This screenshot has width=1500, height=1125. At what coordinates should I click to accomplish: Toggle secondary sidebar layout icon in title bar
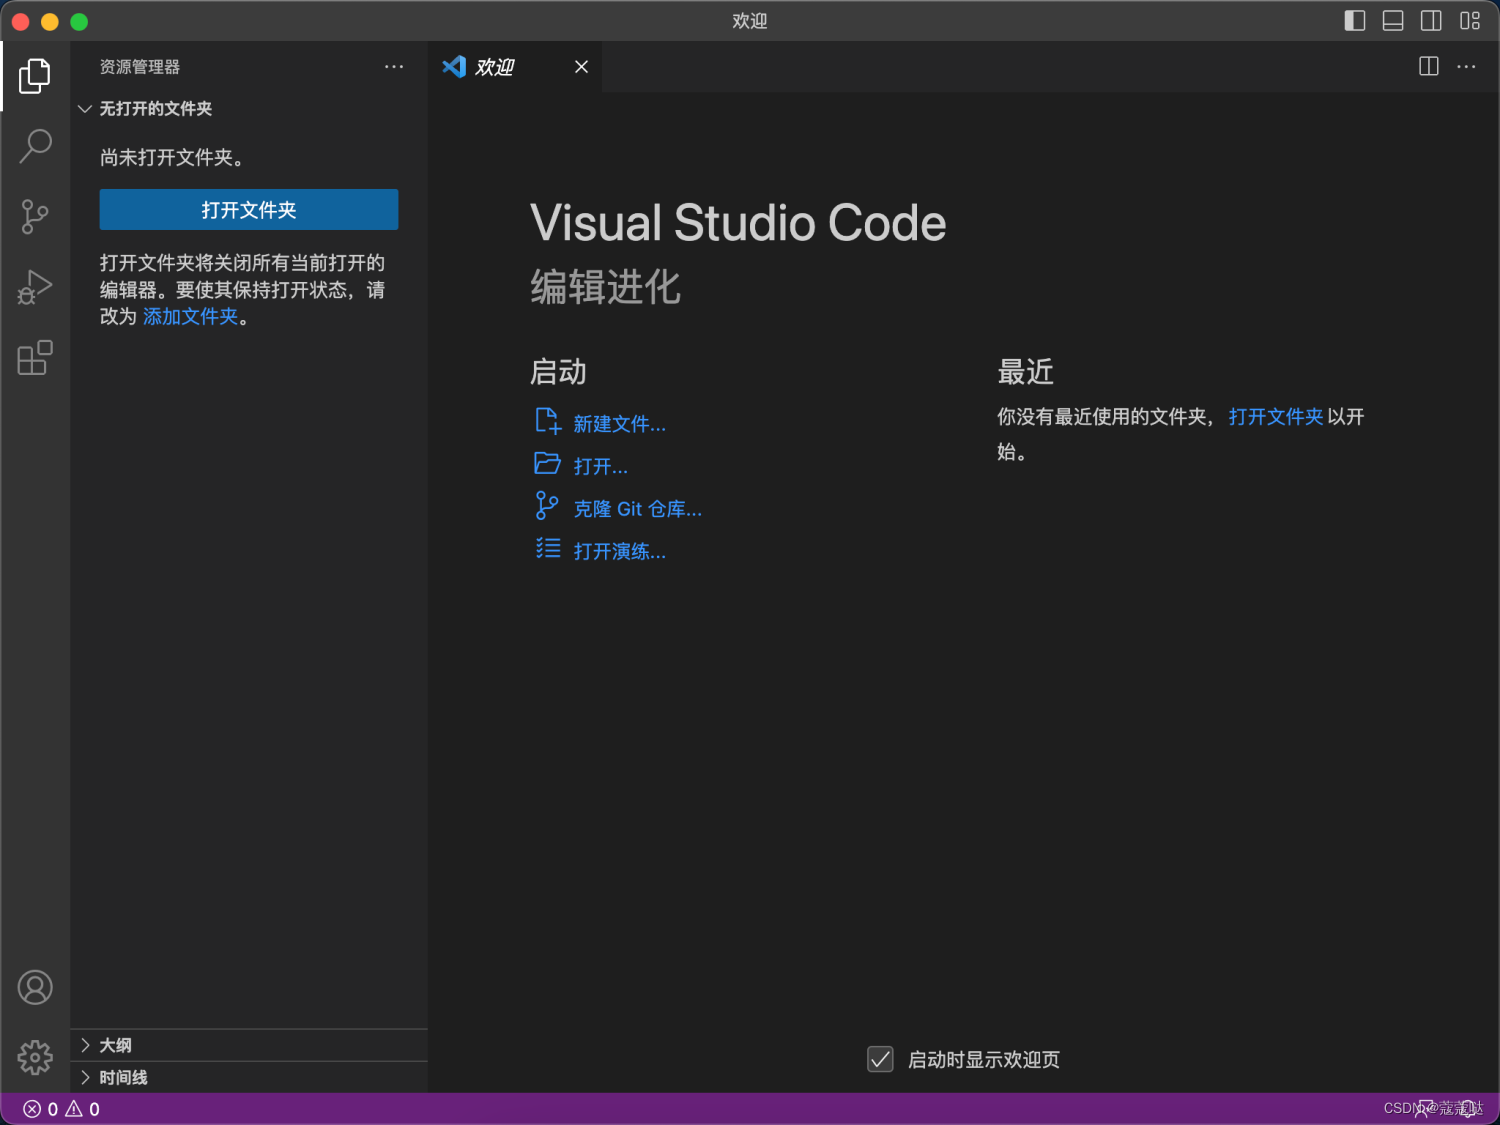point(1431,20)
